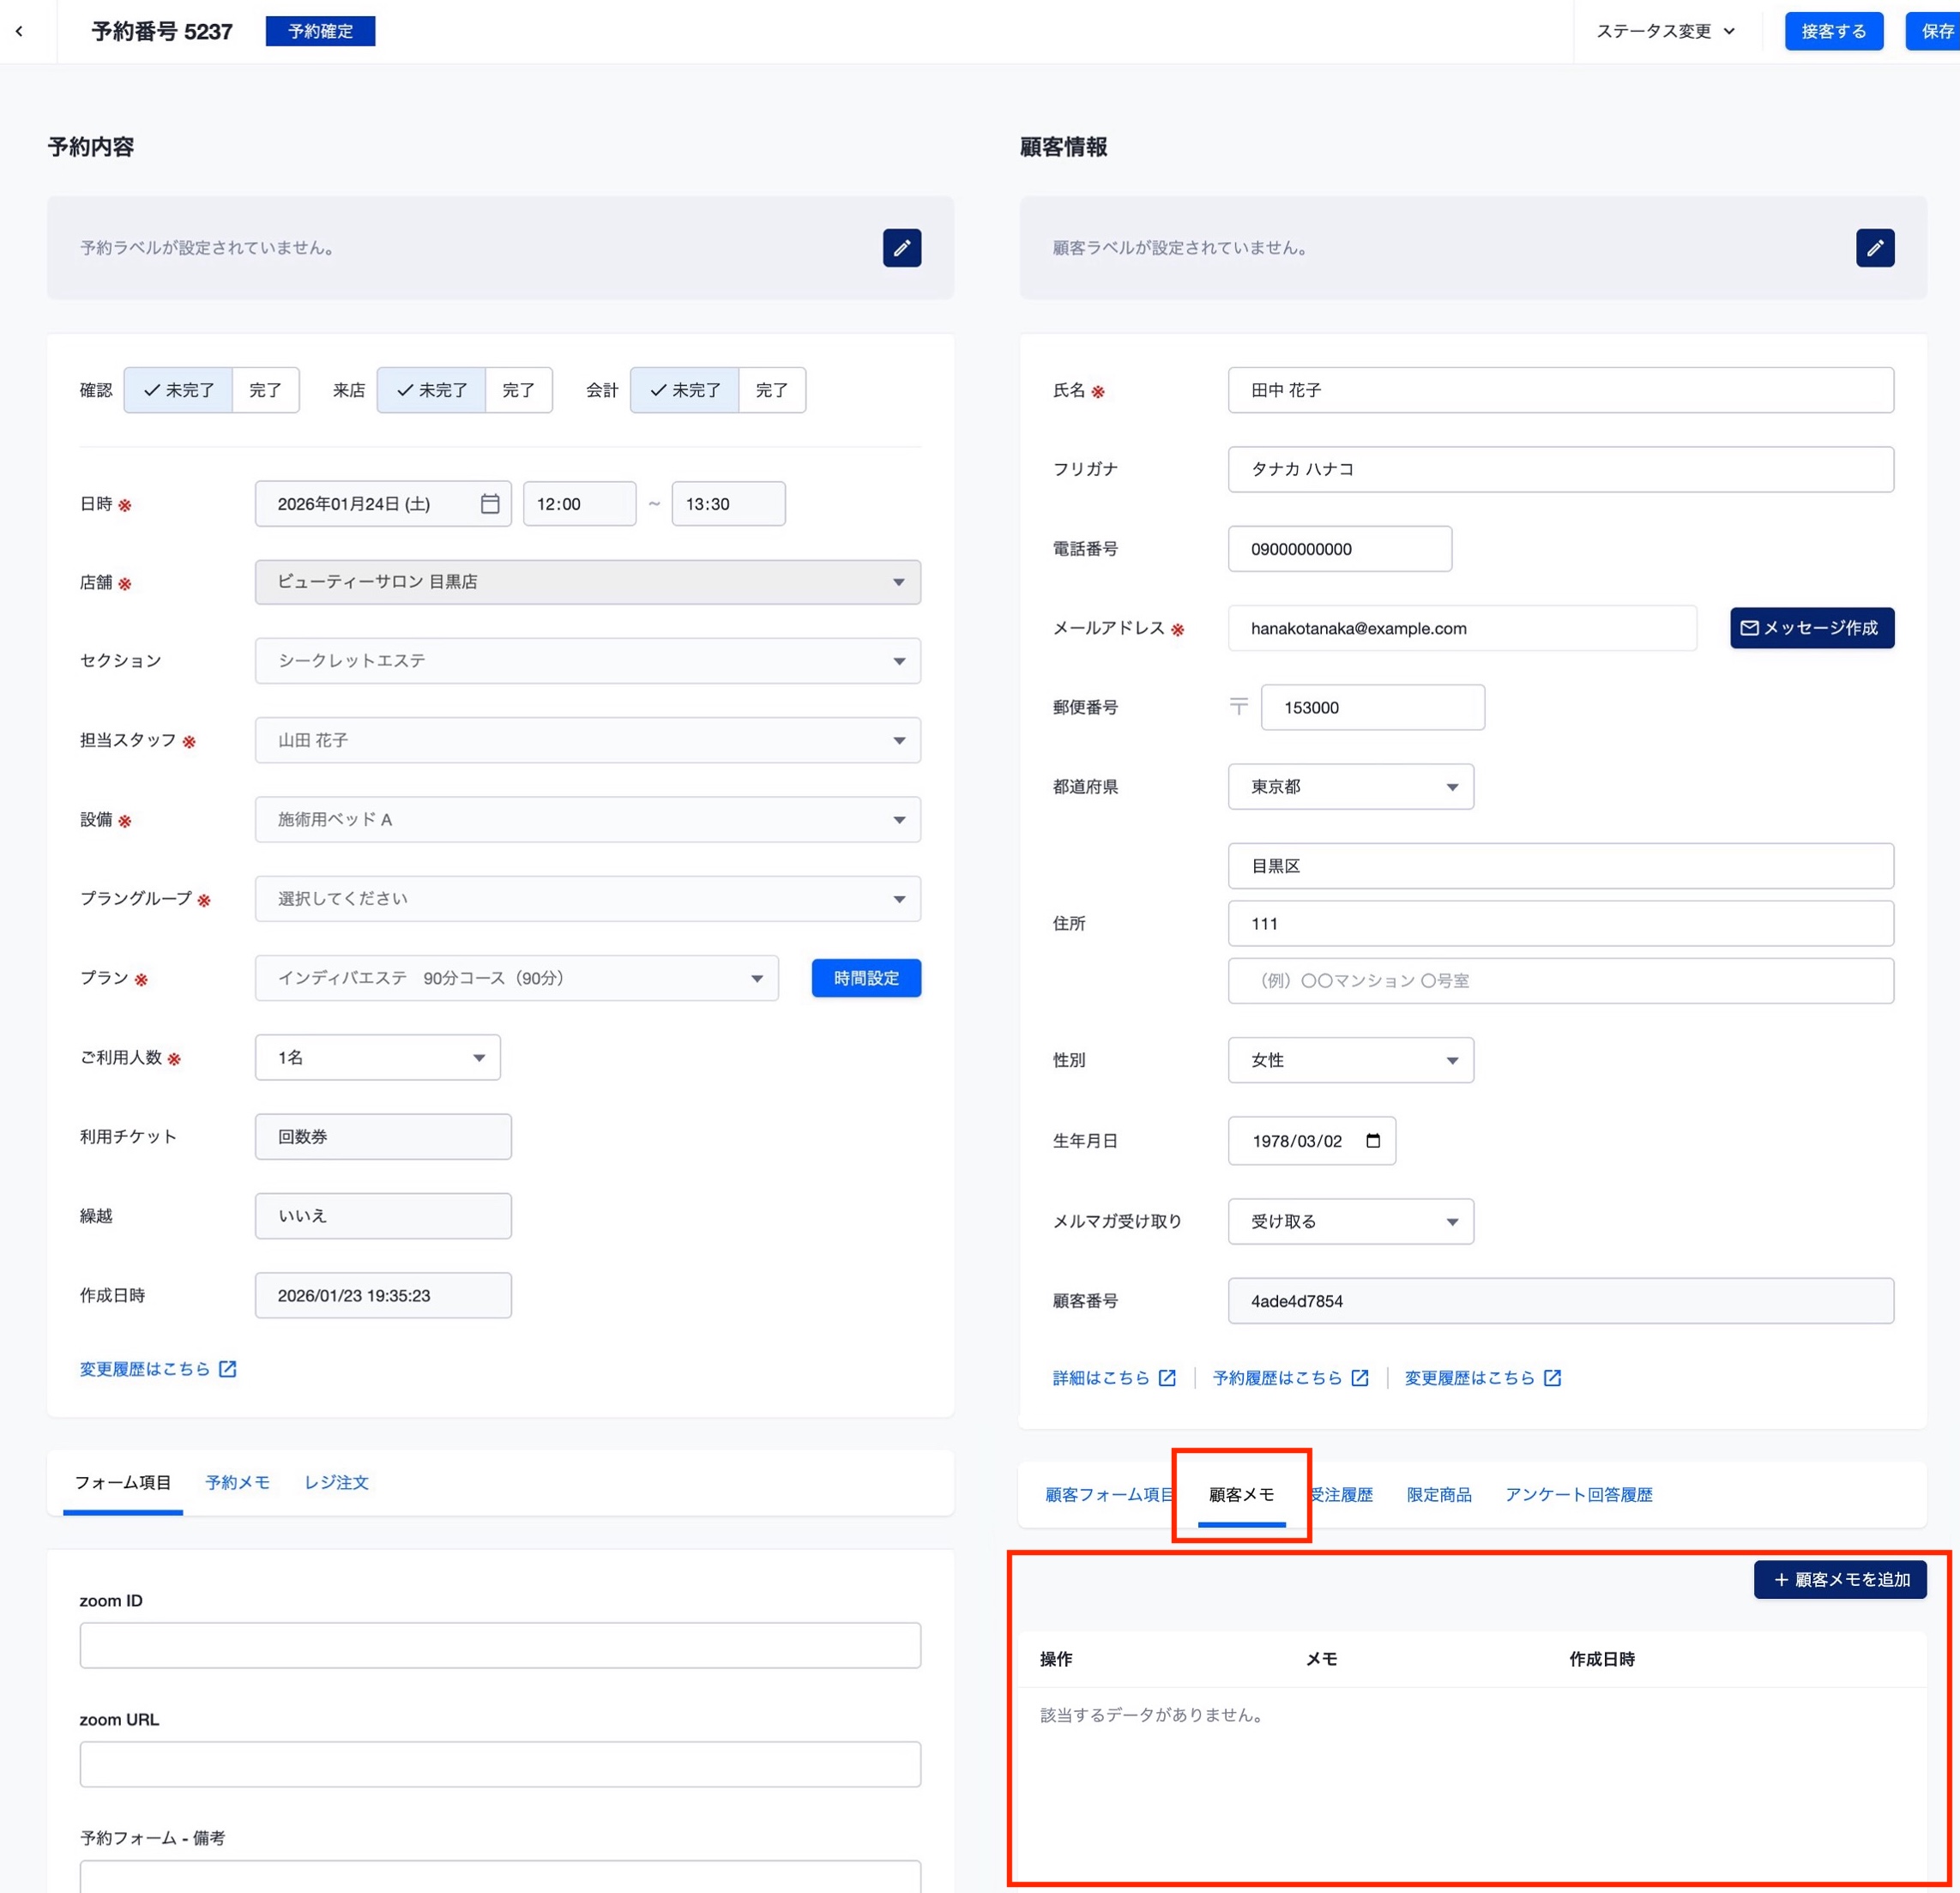Click 接客する button
The width and height of the screenshot is (1960, 1893).
1833,31
